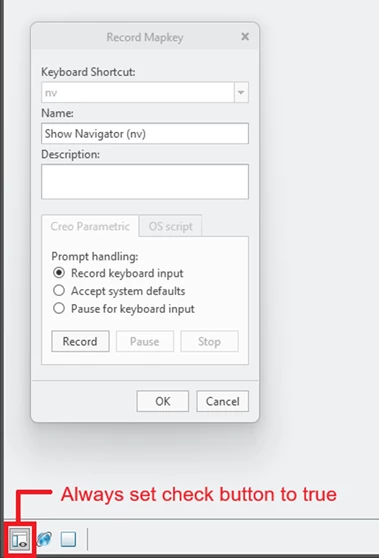Cancel the Record Mapkey dialog

coord(222,401)
